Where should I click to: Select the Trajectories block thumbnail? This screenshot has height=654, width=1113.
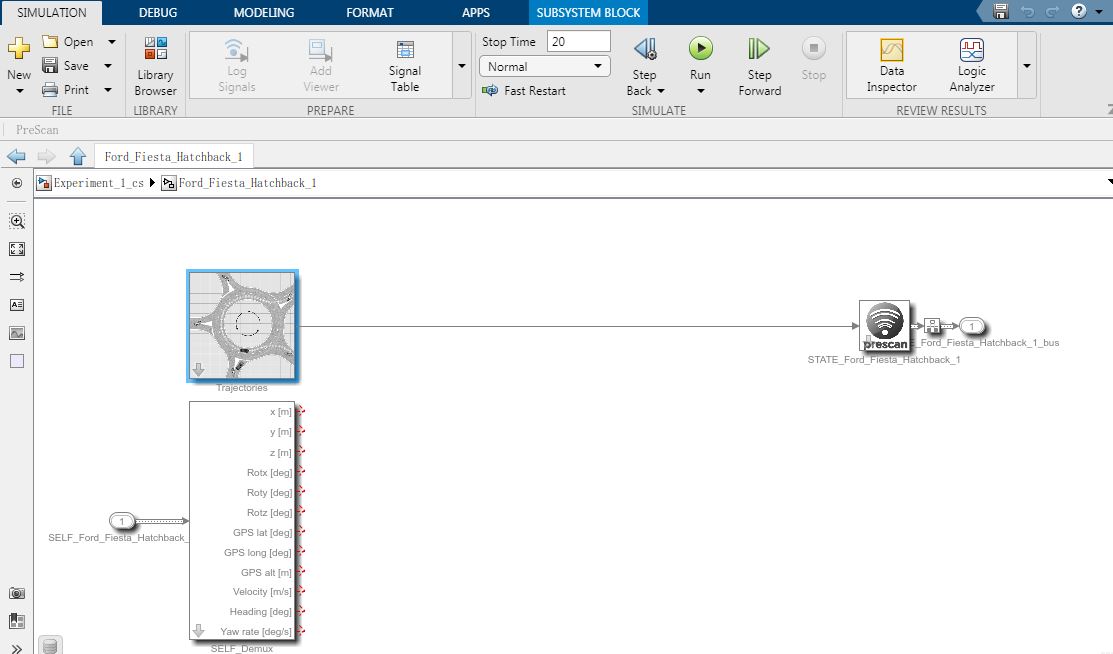pyautogui.click(x=242, y=326)
